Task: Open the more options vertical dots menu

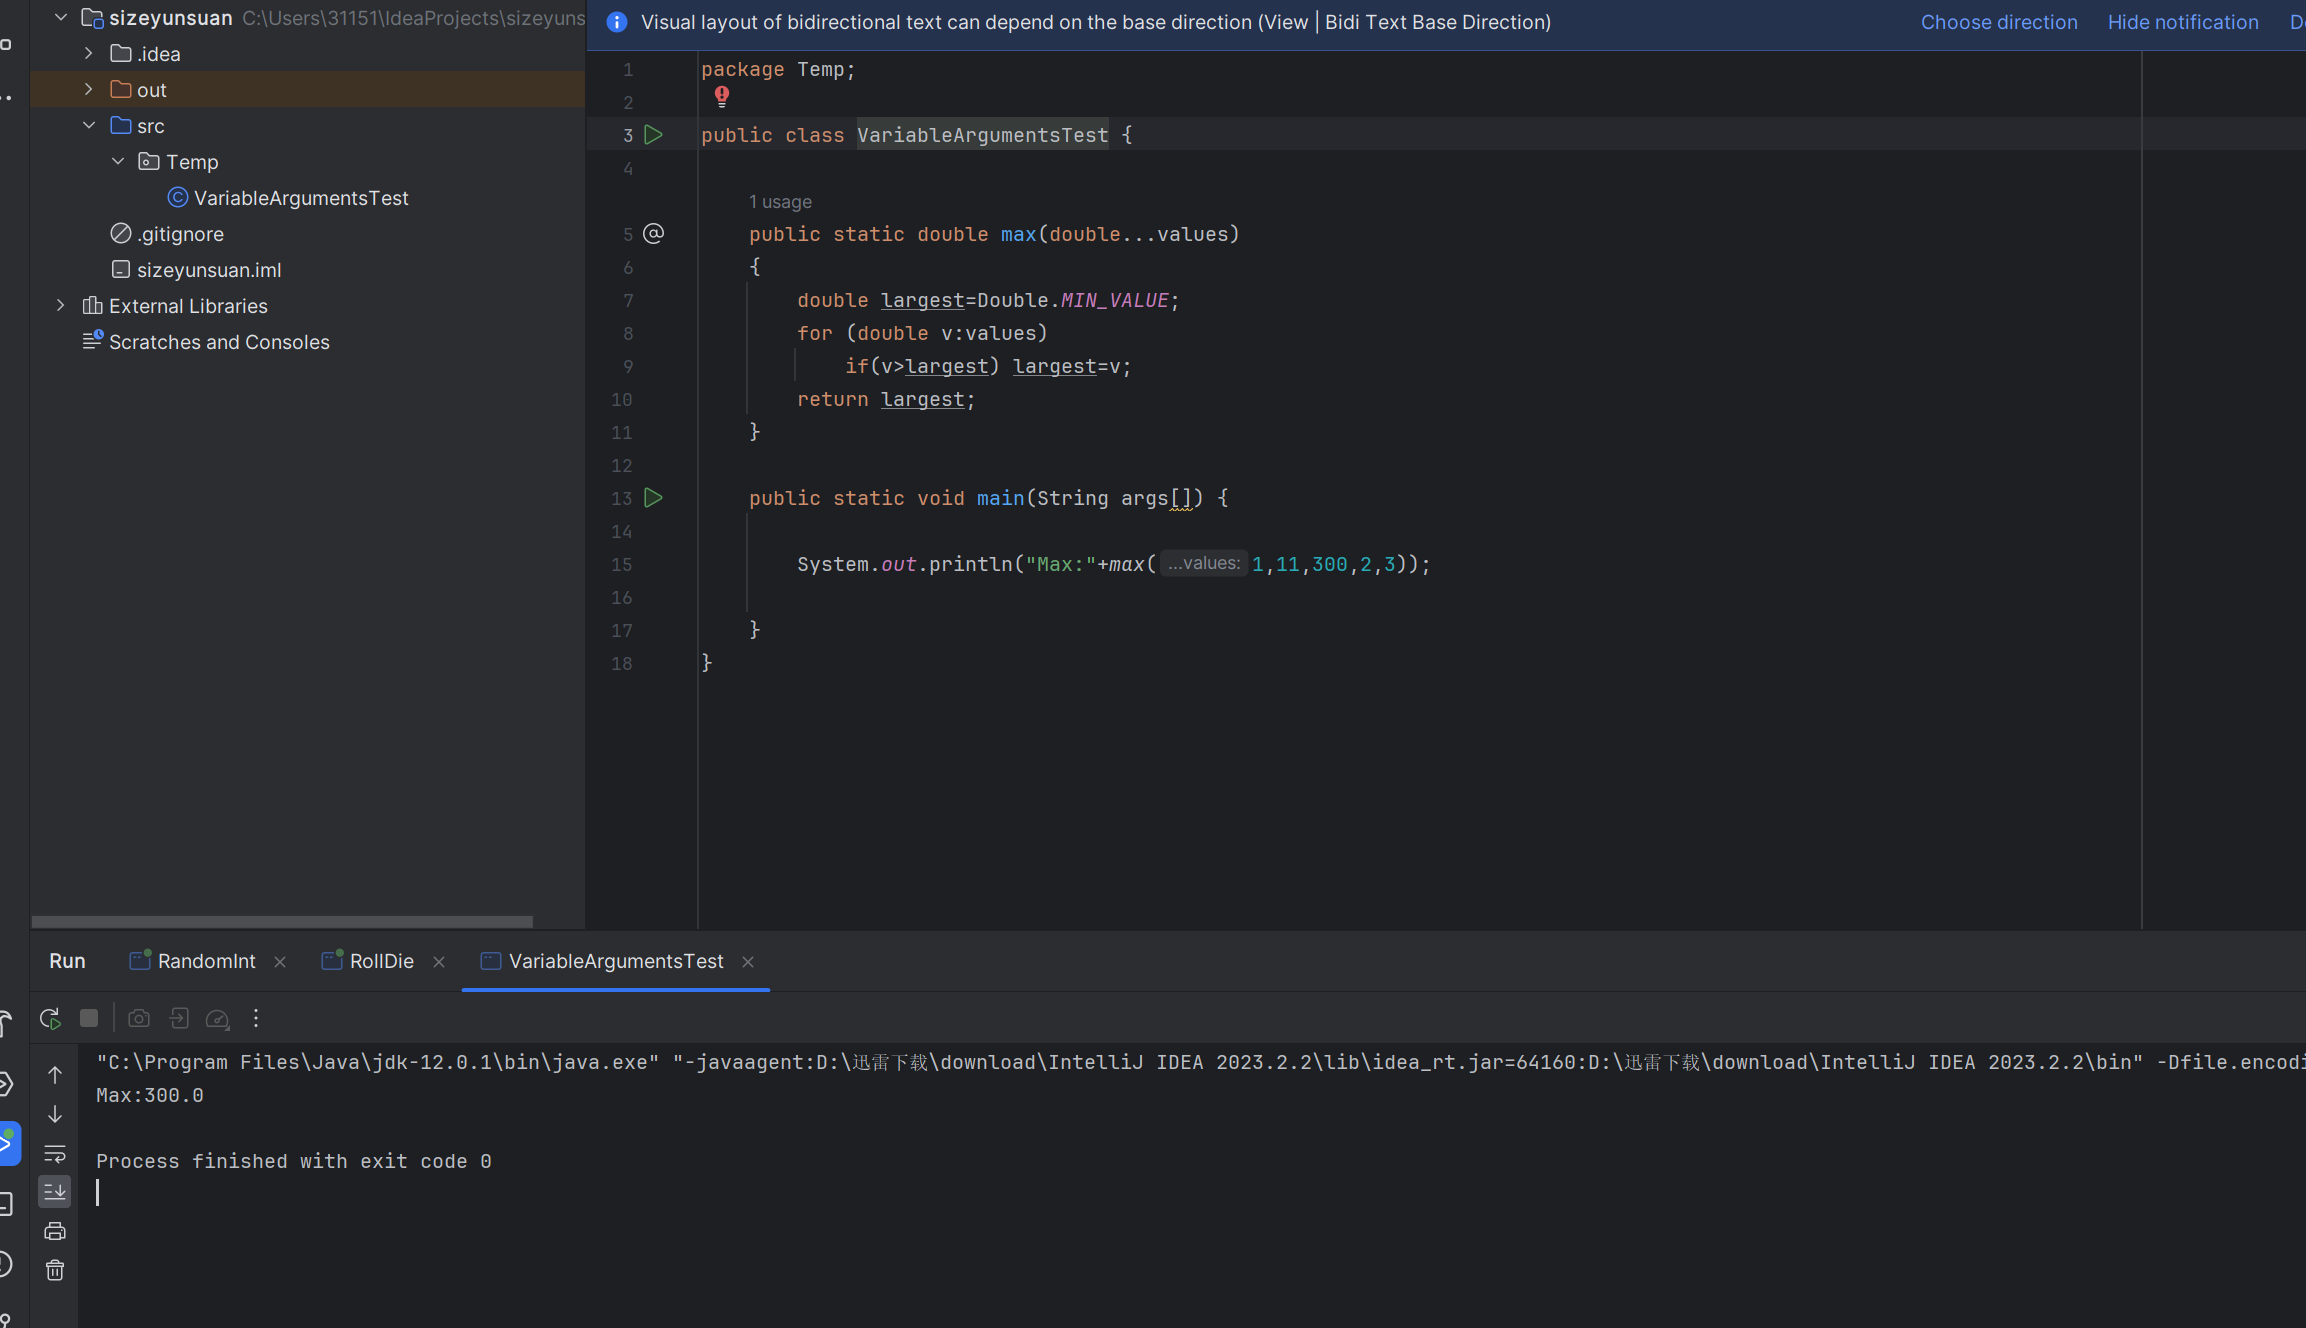Action: click(x=256, y=1018)
